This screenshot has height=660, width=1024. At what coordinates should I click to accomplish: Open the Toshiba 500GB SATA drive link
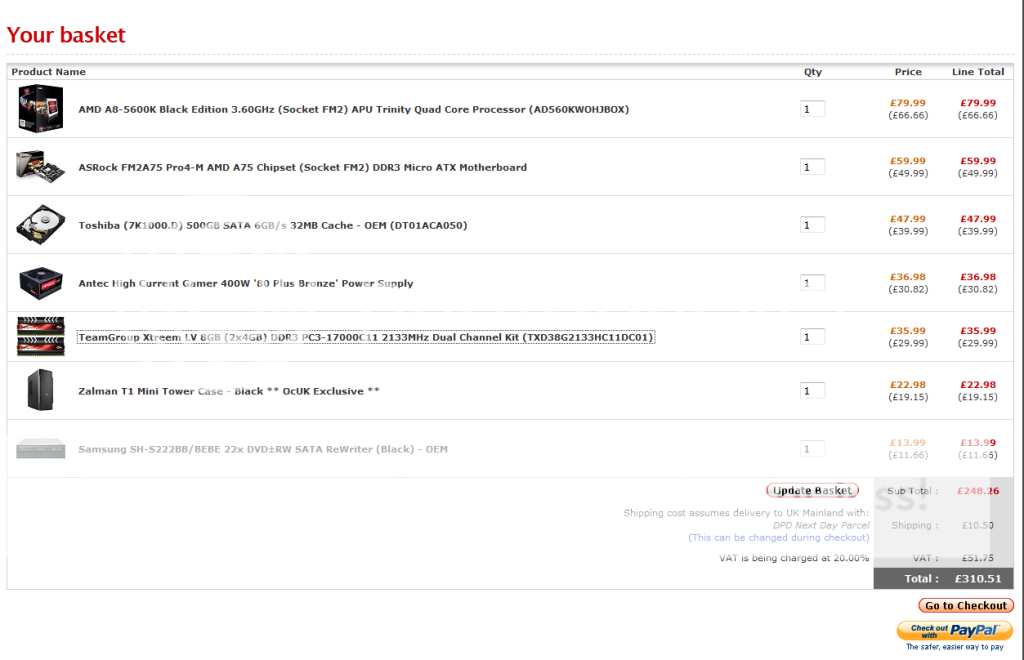point(272,226)
